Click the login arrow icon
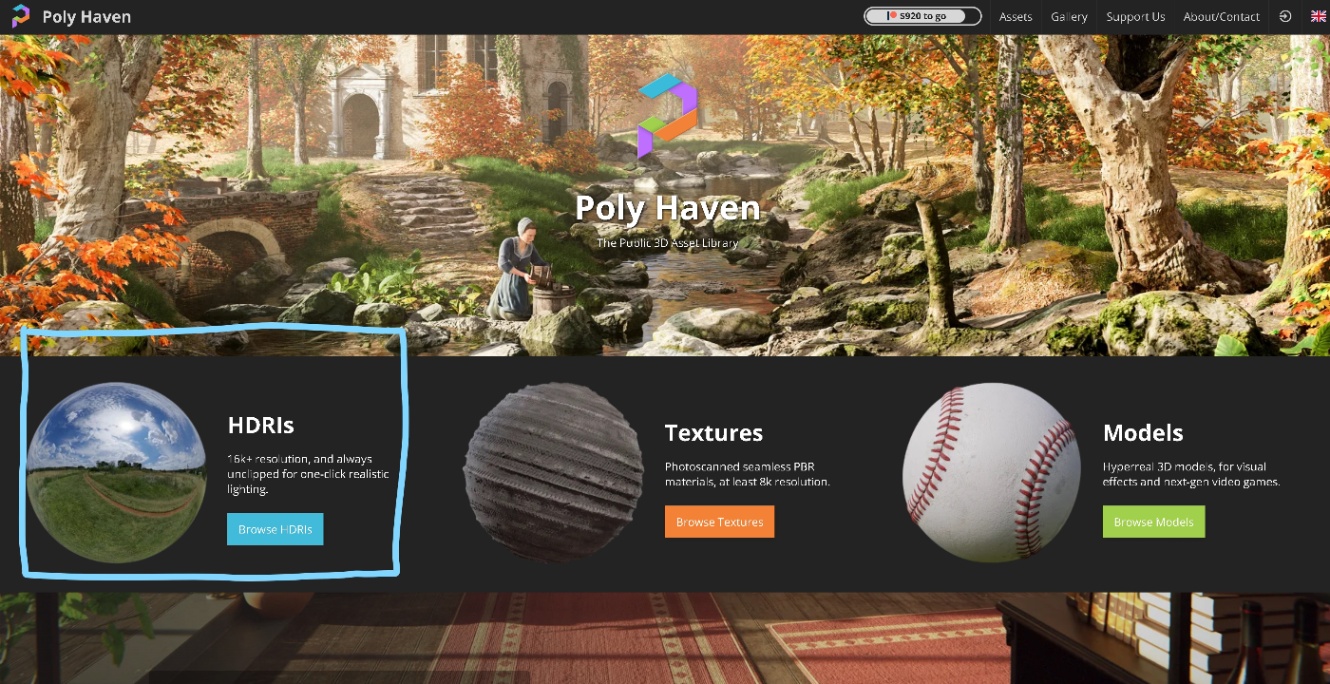 [x=1285, y=17]
